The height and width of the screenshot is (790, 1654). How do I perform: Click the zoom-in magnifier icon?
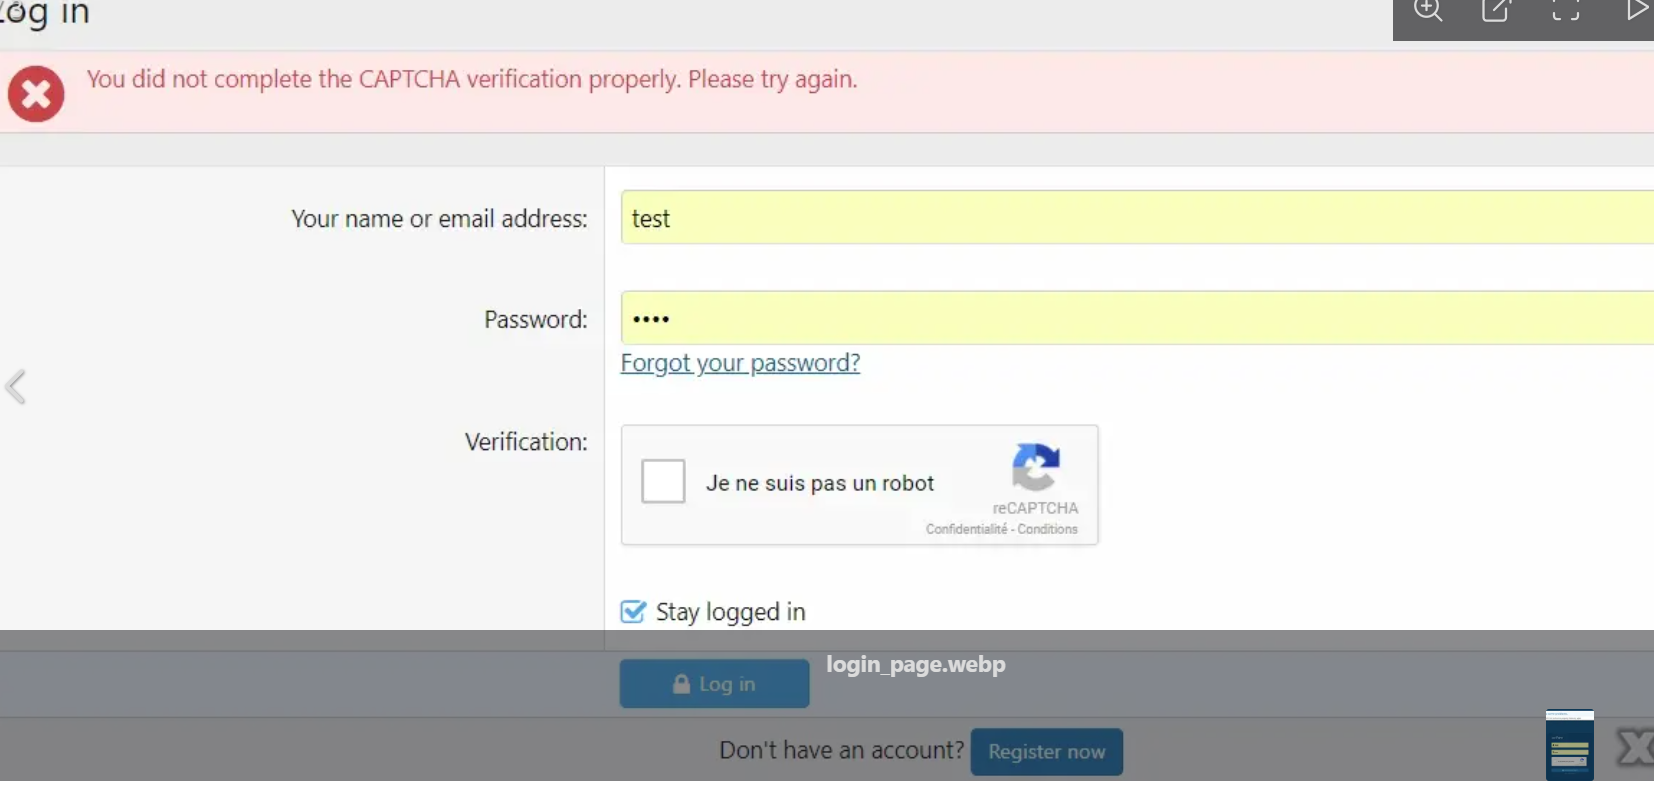coord(1428,11)
